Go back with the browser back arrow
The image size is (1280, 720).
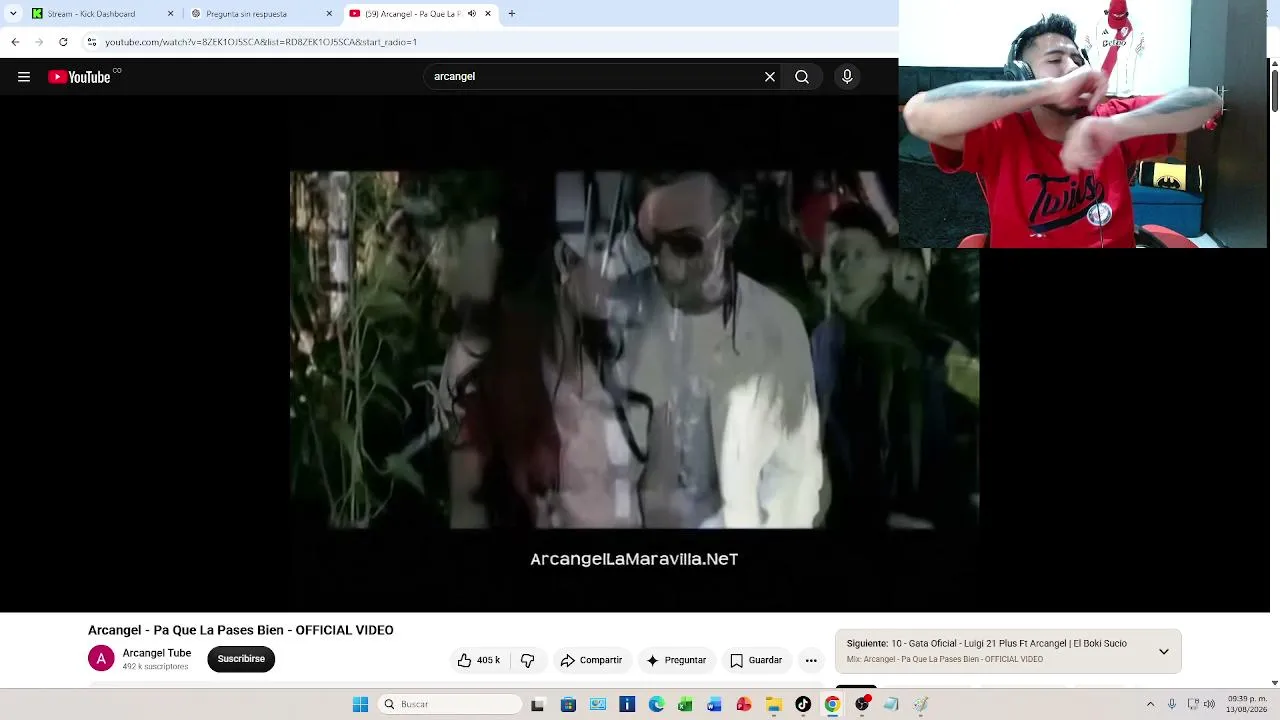click(x=15, y=42)
